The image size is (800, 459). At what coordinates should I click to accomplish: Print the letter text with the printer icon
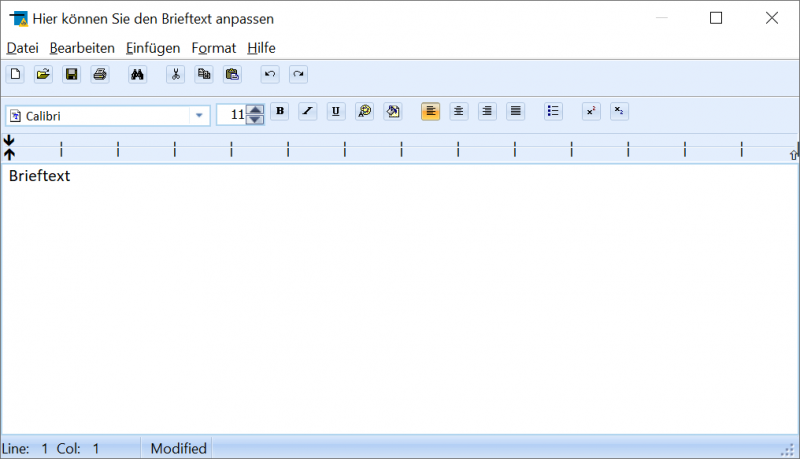coord(100,74)
